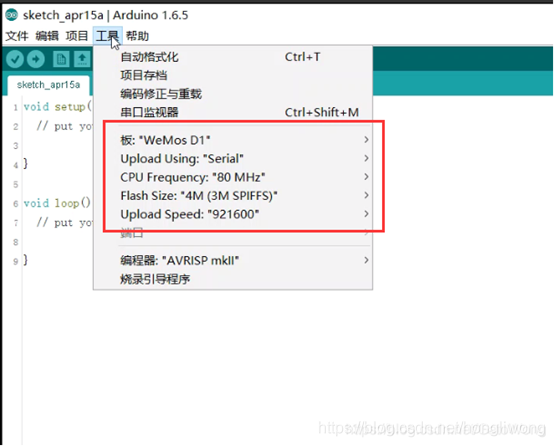
Task: Click line number 9 in the gutter
Action: [16, 261]
